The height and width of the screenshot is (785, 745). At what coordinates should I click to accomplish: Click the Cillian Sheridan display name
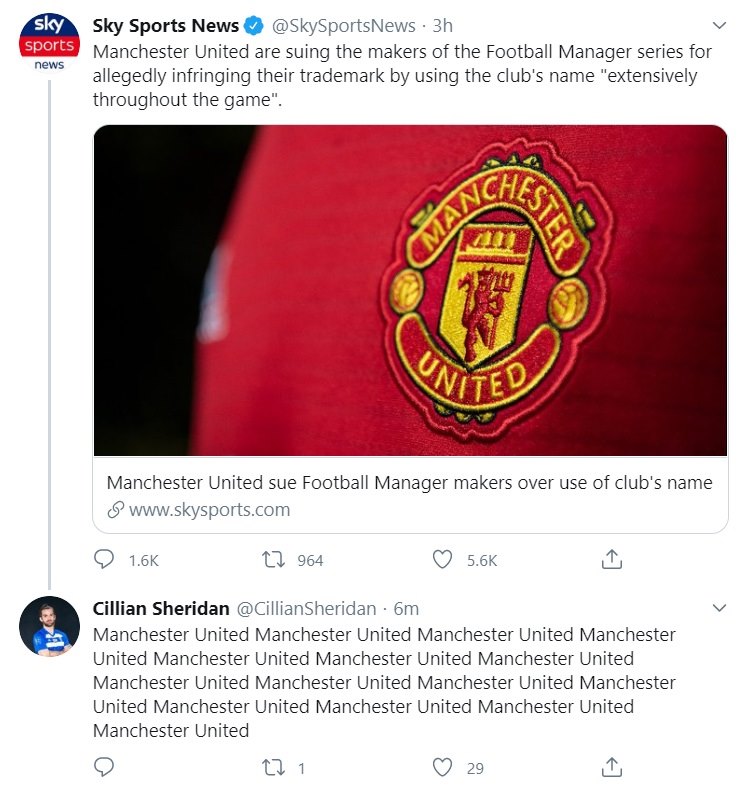[x=161, y=608]
